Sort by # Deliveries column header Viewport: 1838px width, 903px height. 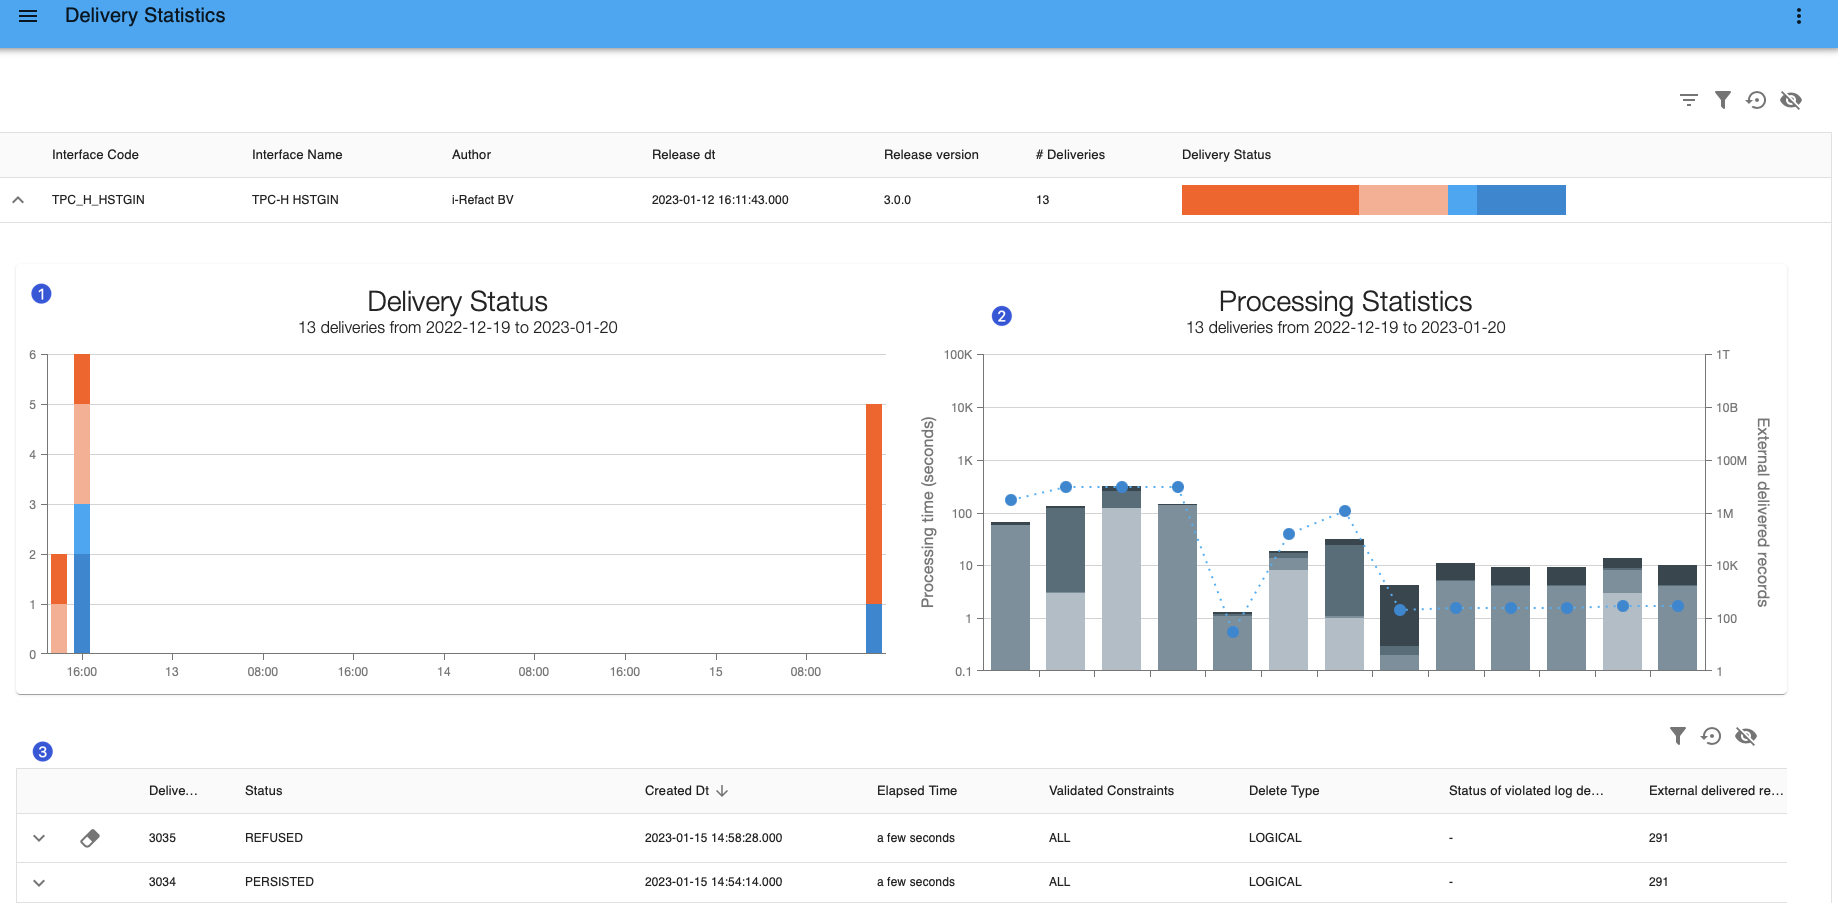(1070, 155)
